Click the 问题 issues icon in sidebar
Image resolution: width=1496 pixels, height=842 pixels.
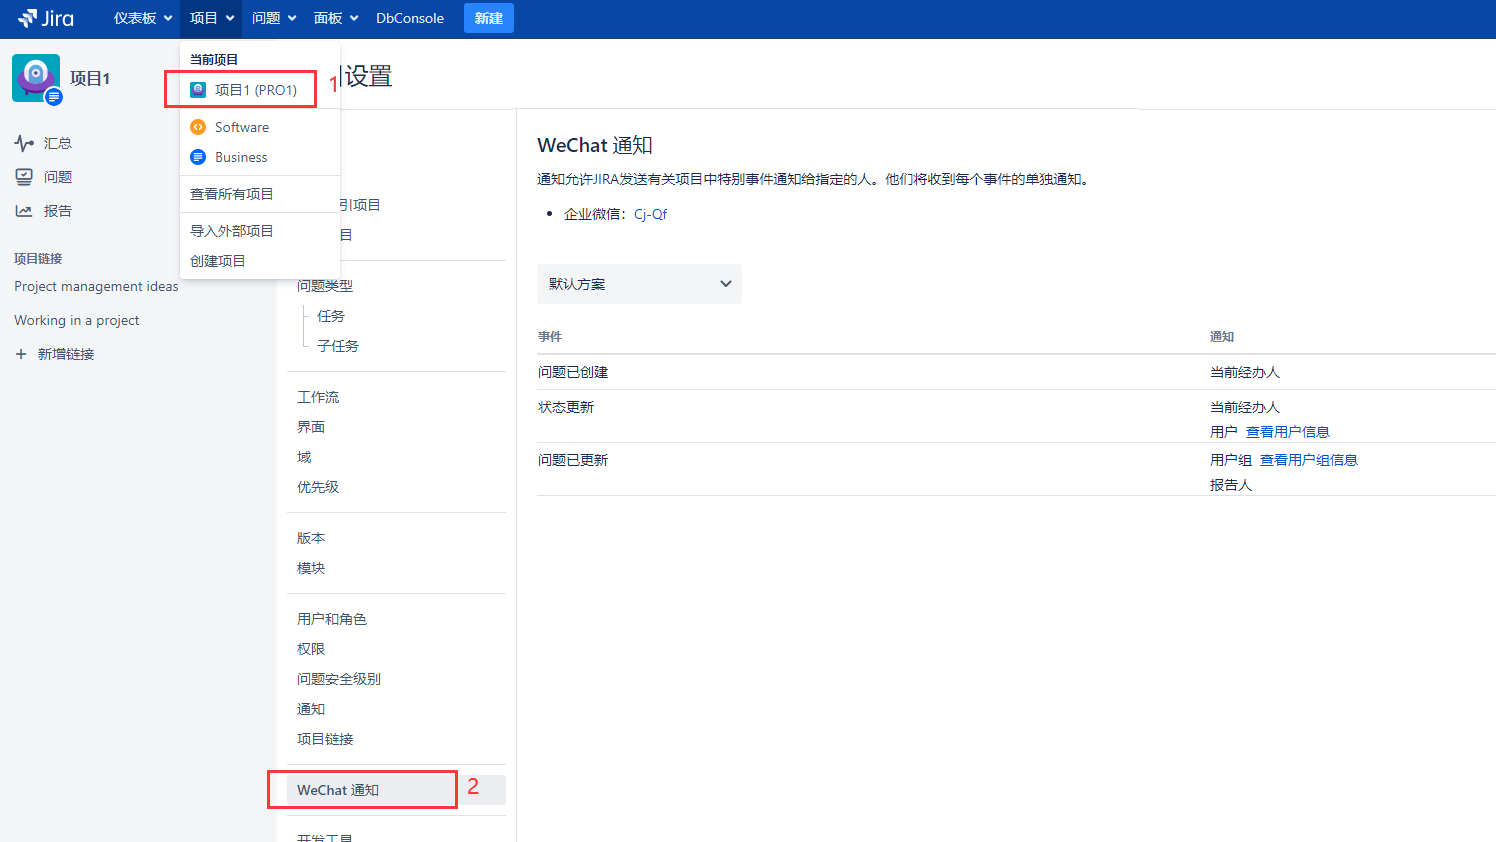(x=24, y=177)
